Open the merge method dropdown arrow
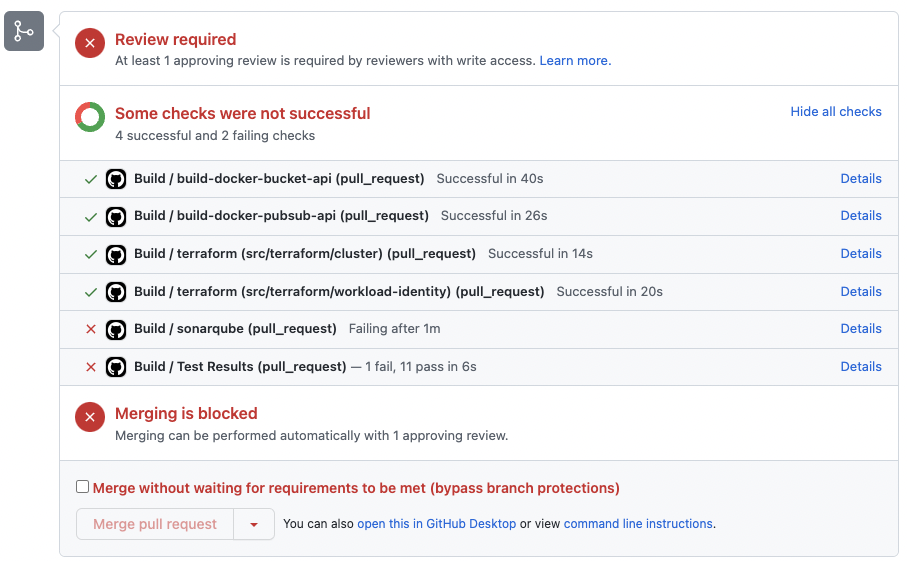The width and height of the screenshot is (907, 561). coord(254,524)
